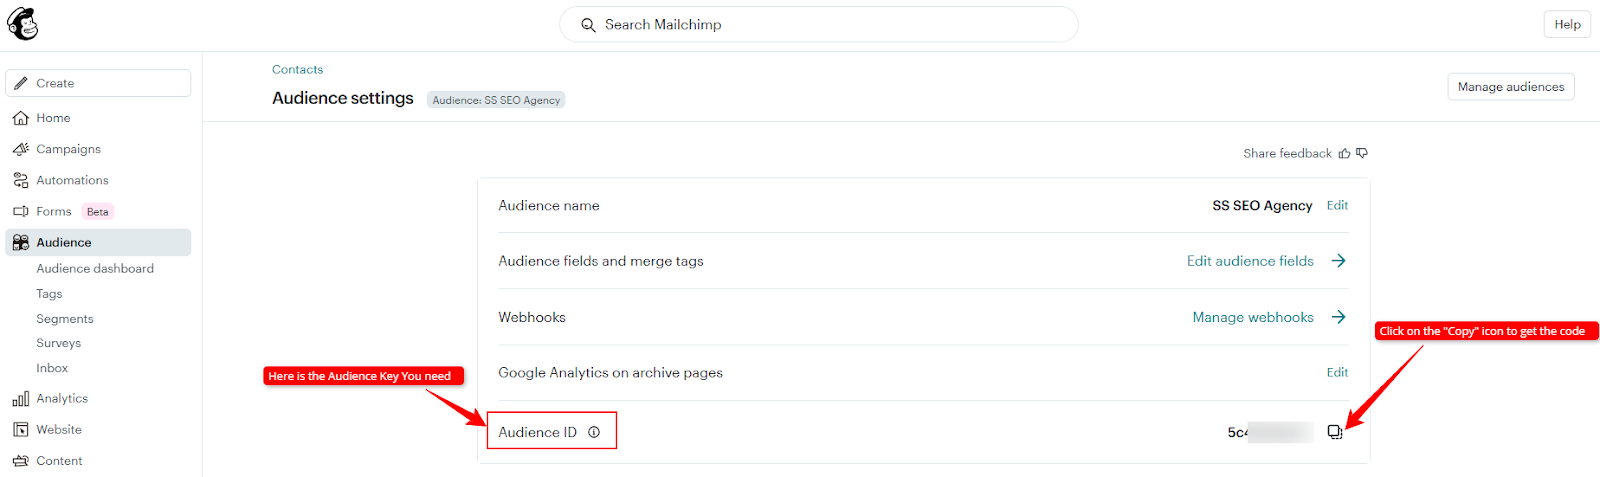Viewport: 1600px width, 477px height.
Task: Click the Audience ID info icon
Action: 594,432
